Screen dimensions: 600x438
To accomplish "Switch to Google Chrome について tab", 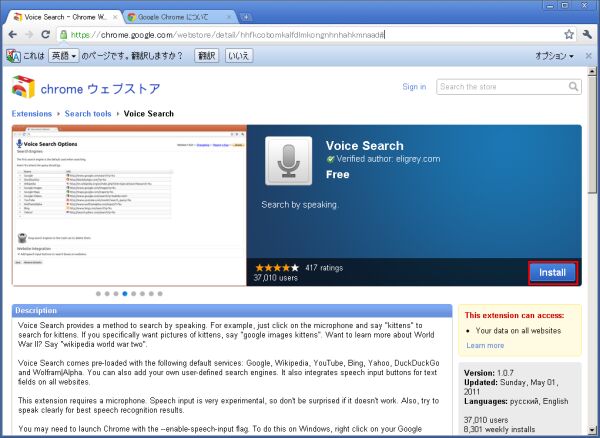I will pyautogui.click(x=180, y=17).
